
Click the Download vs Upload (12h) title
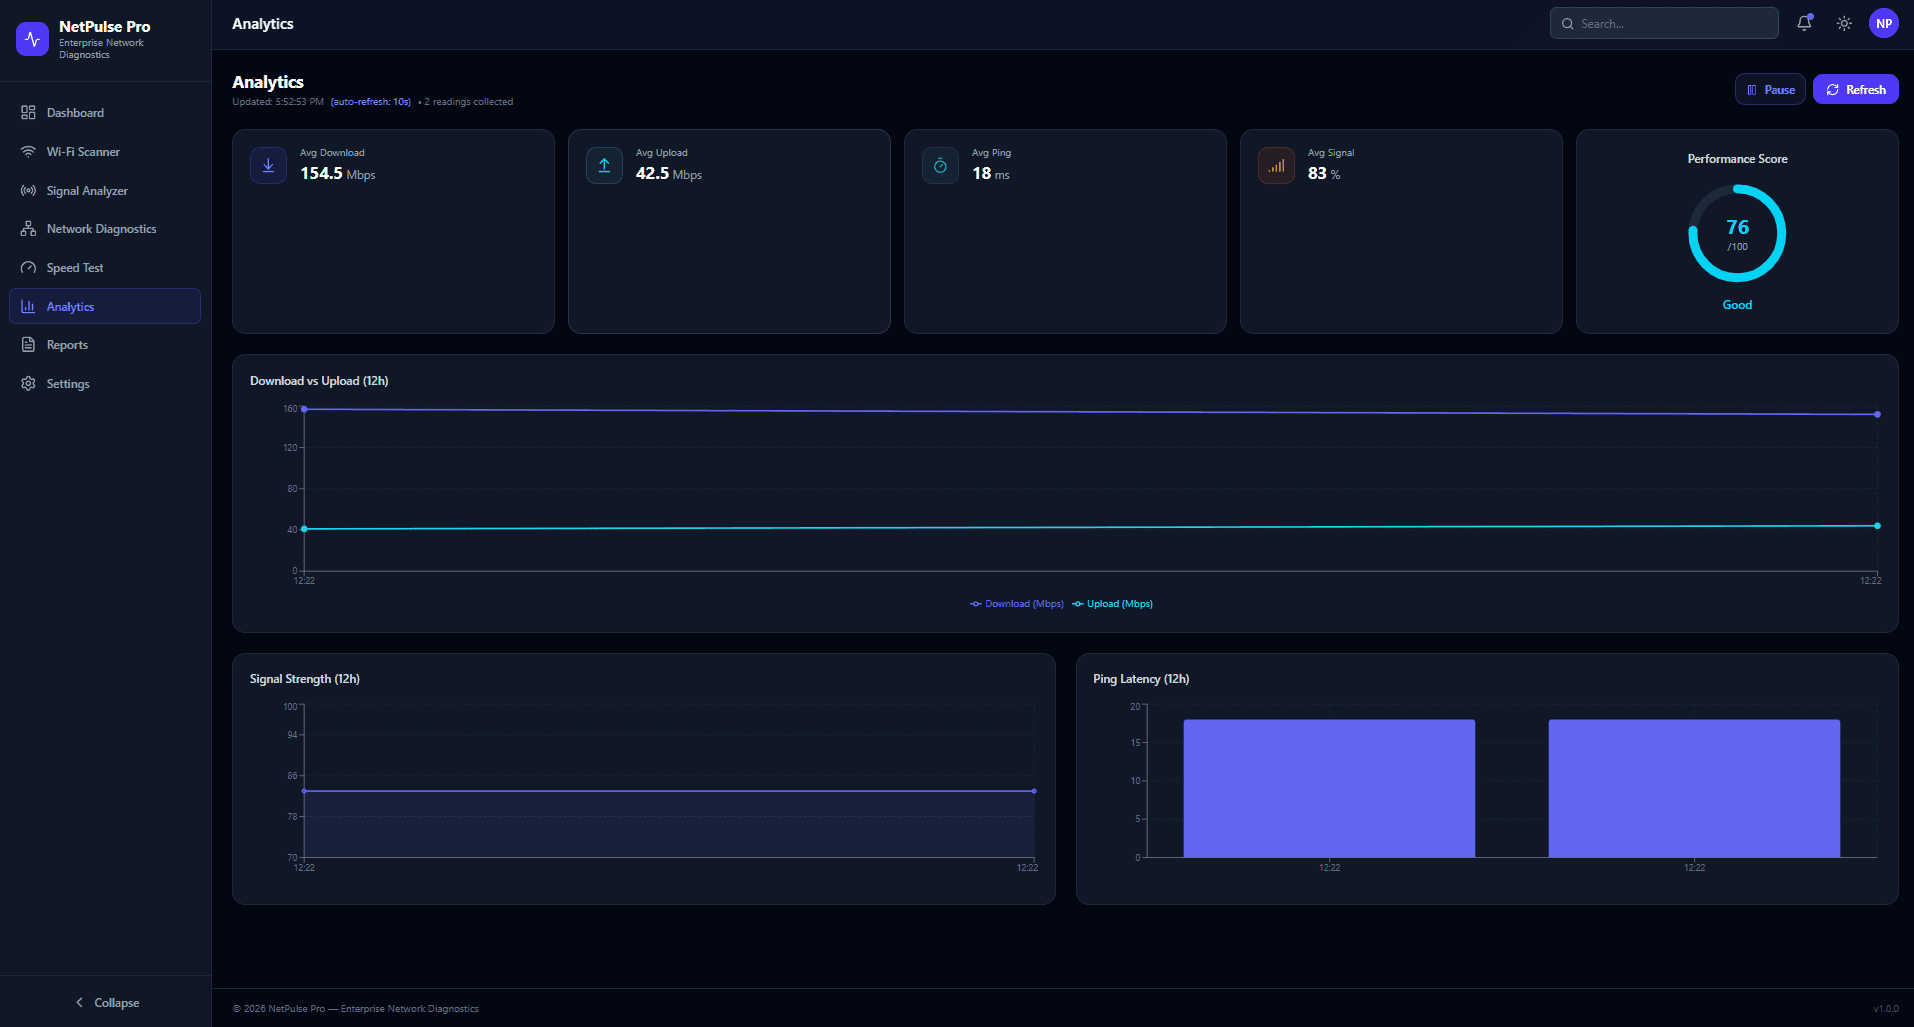[x=319, y=381]
